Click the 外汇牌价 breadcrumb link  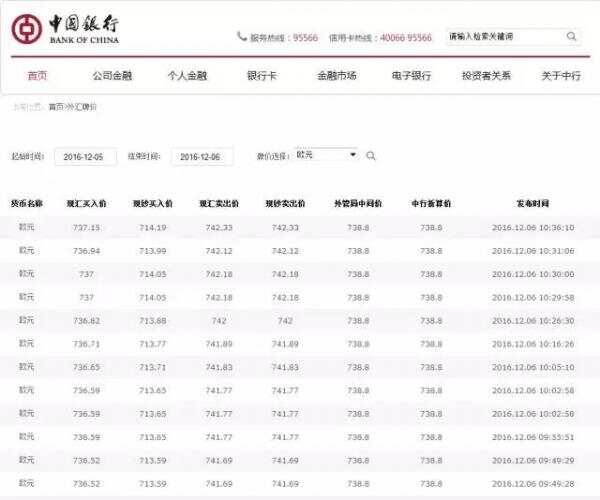pos(82,107)
